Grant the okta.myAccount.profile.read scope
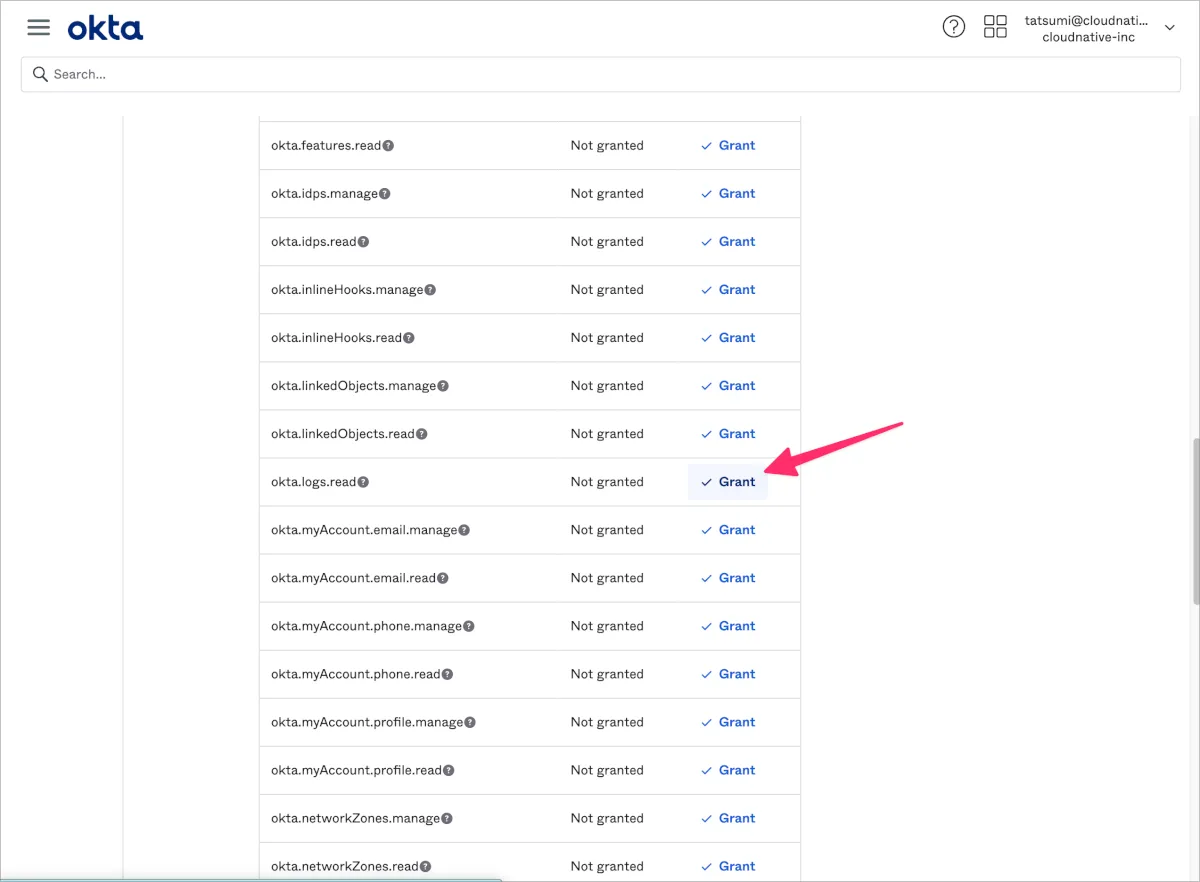Screen dimensions: 1200x882 [728, 769]
